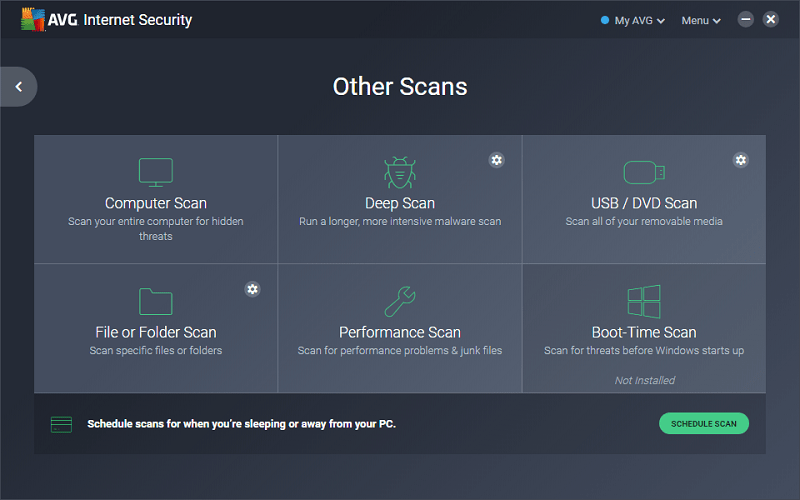Open the Menu dropdown
The height and width of the screenshot is (500, 800).
(701, 20)
